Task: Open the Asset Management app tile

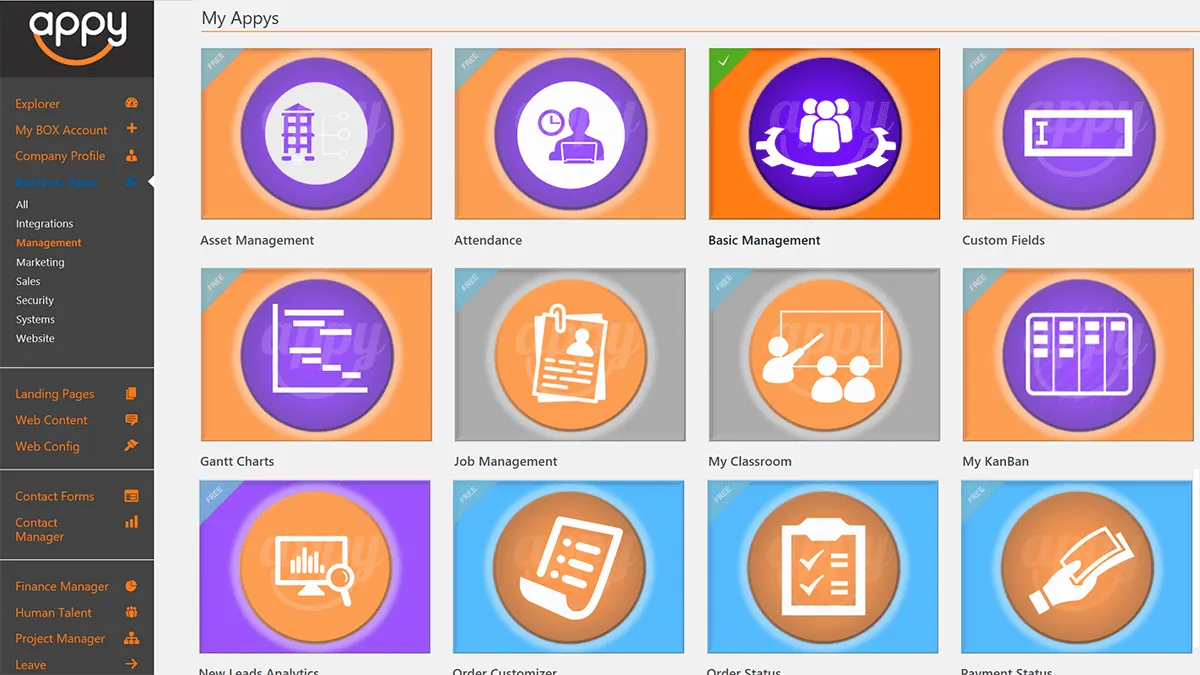Action: 316,134
